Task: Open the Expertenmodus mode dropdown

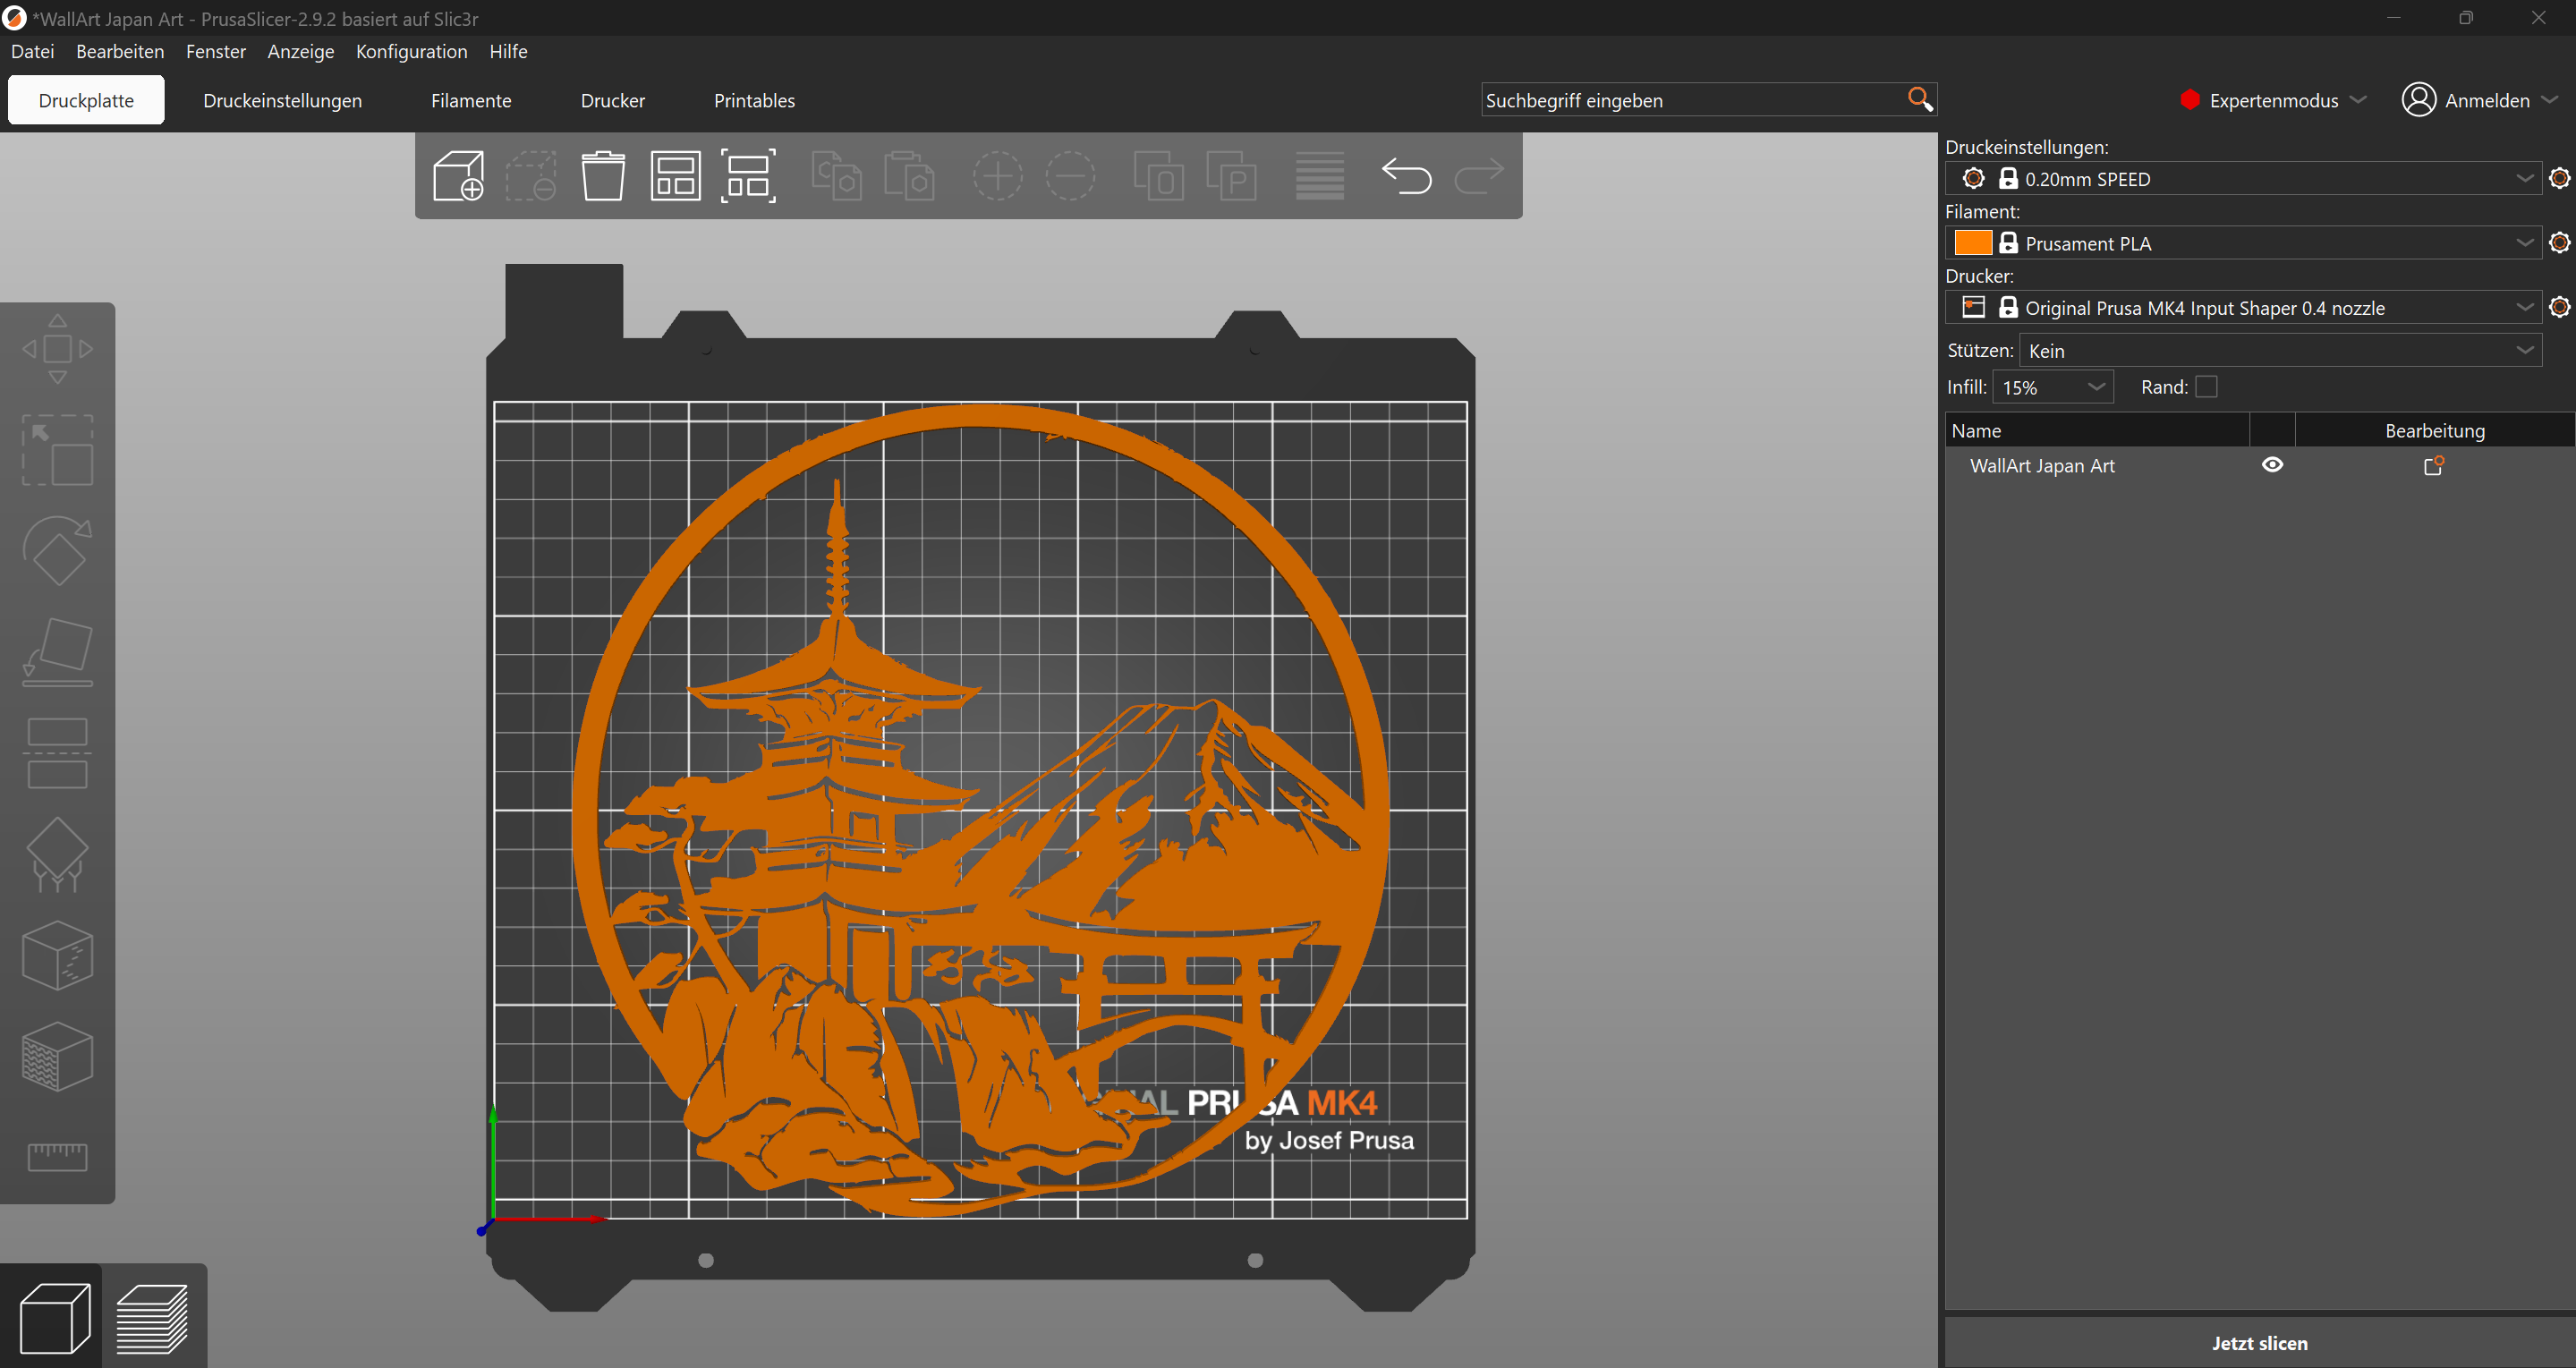Action: 2273,100
